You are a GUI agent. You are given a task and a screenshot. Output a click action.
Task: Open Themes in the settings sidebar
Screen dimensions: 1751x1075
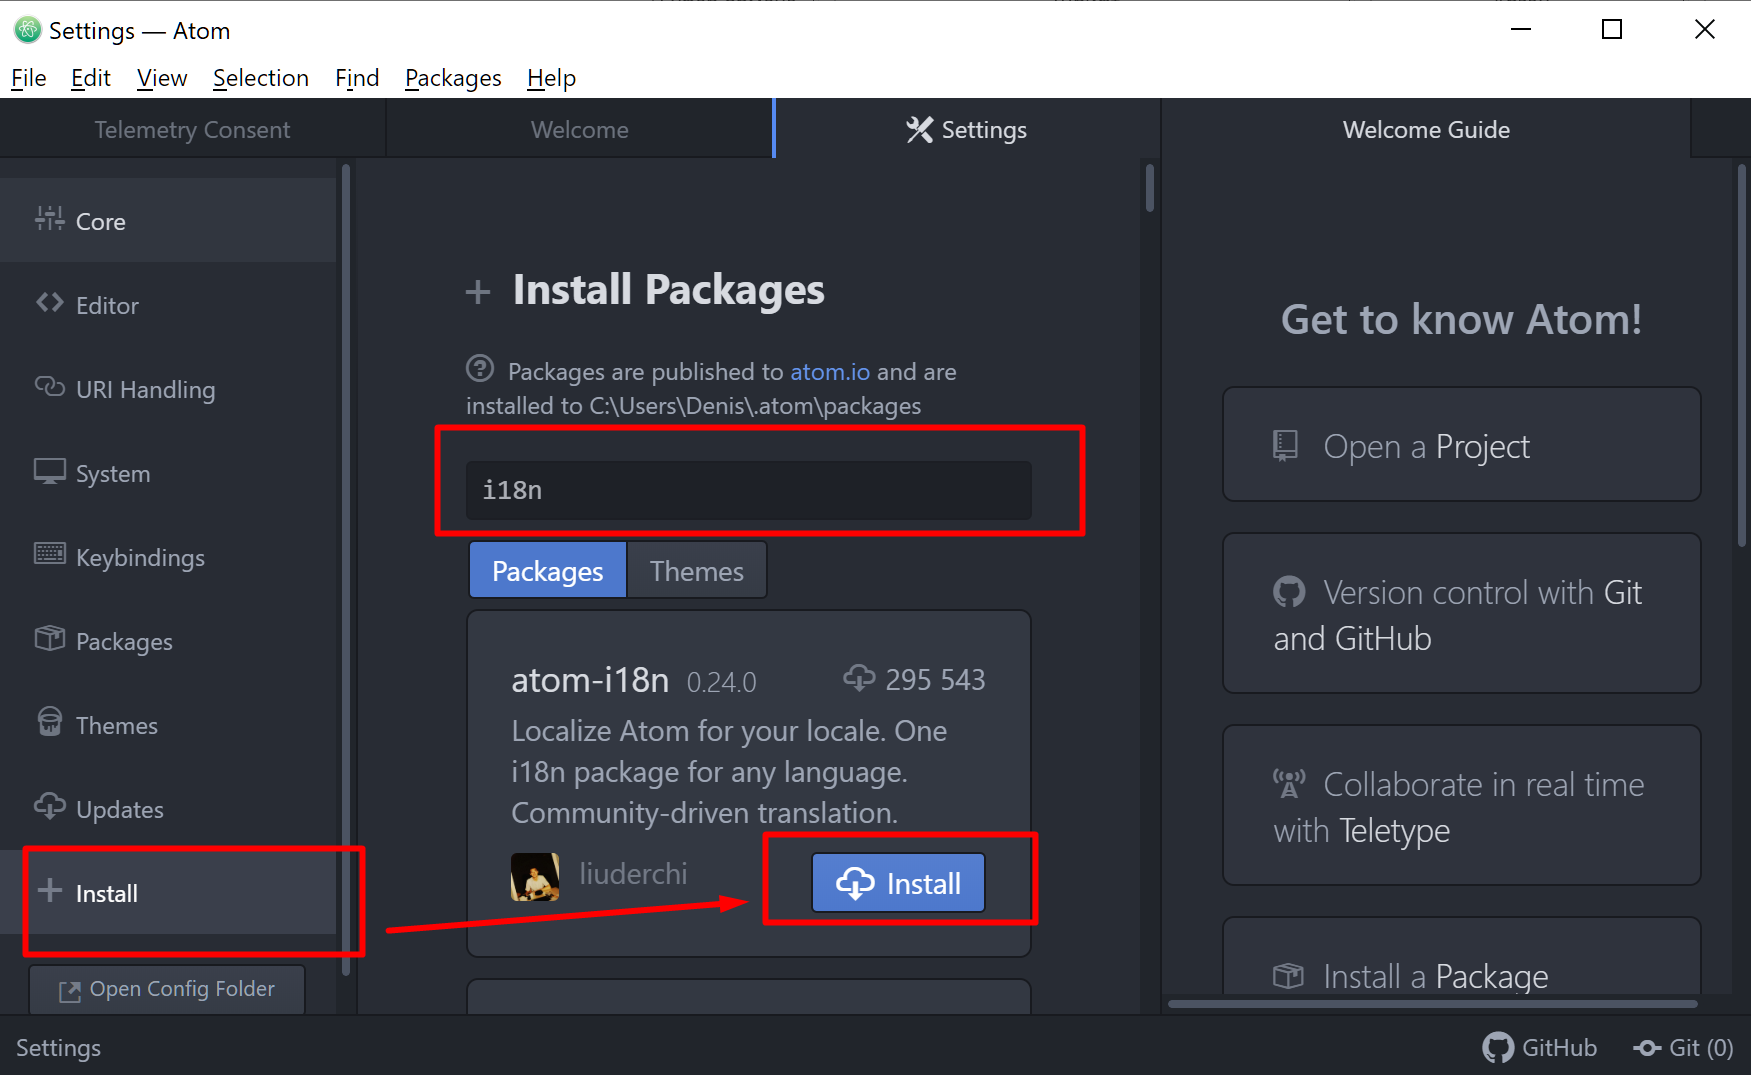pyautogui.click(x=168, y=725)
